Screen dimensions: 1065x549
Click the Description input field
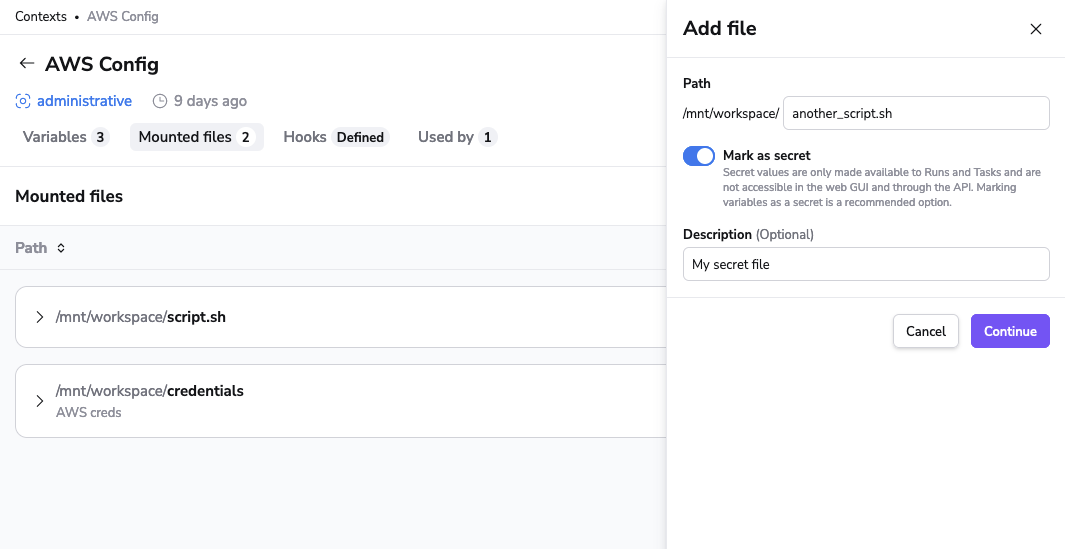point(866,264)
